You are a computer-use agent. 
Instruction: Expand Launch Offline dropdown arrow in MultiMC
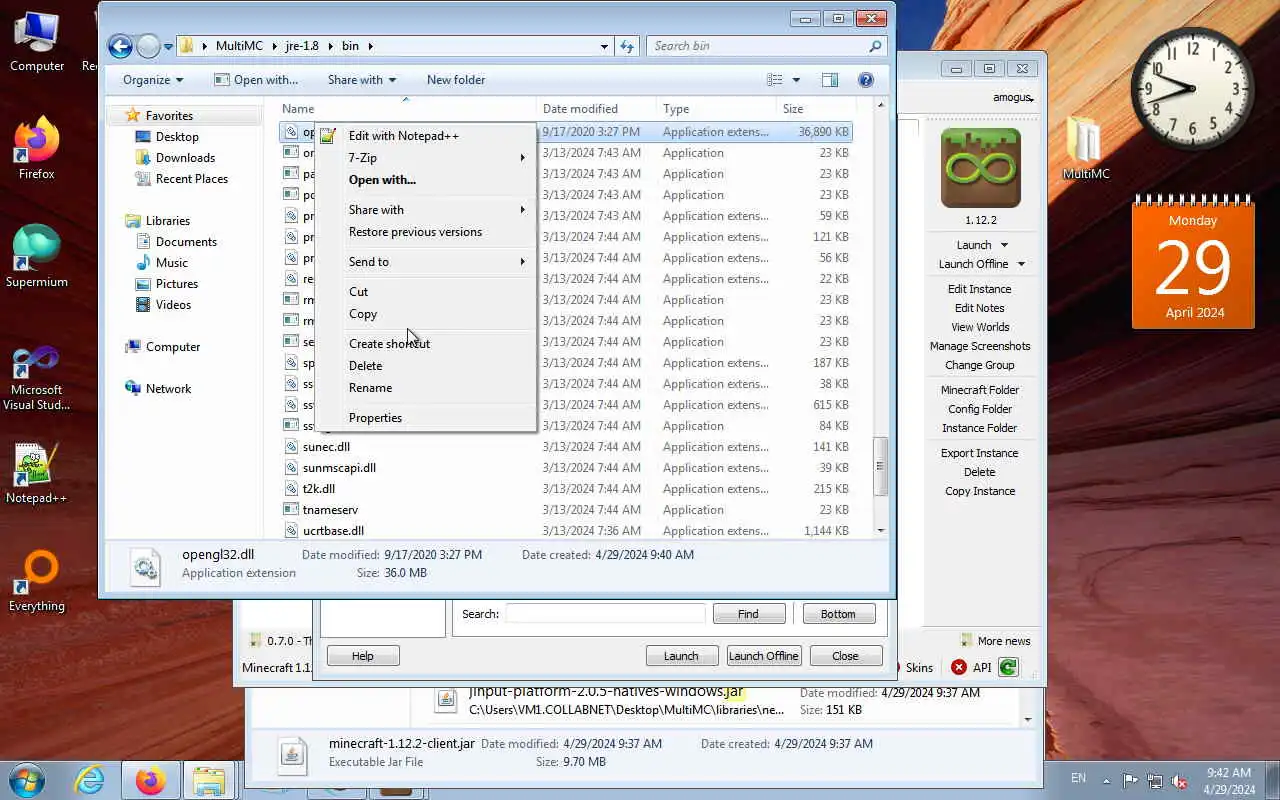pyautogui.click(x=1021, y=264)
